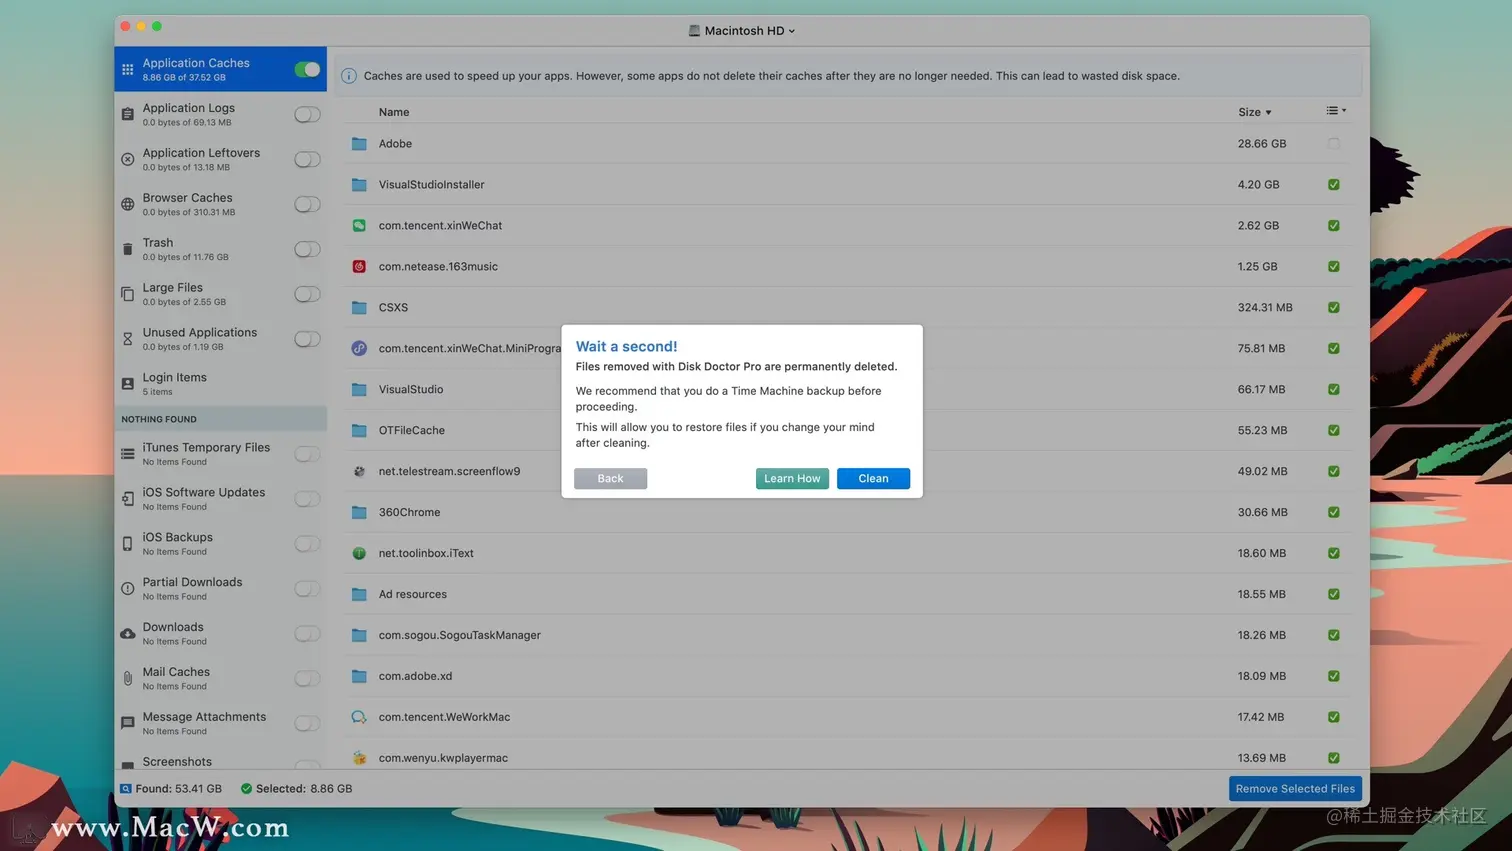Screen dimensions: 1512x851
Task: Click the Login Items person icon
Action: point(128,384)
